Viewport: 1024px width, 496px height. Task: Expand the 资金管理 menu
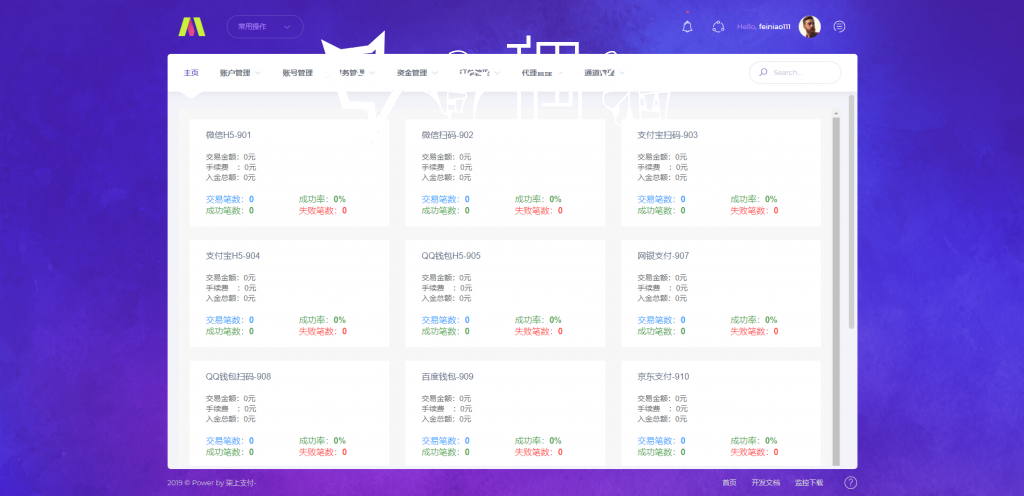click(417, 73)
